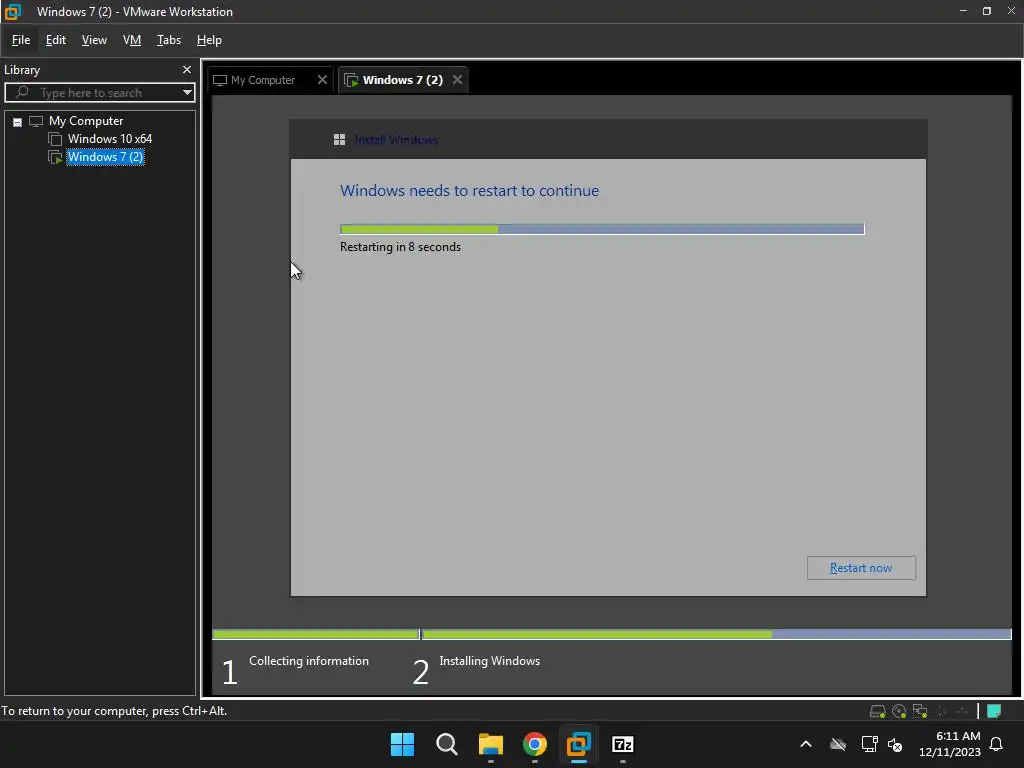Click the 'Collecting information' step label
The height and width of the screenshot is (768, 1024).
[x=308, y=661]
